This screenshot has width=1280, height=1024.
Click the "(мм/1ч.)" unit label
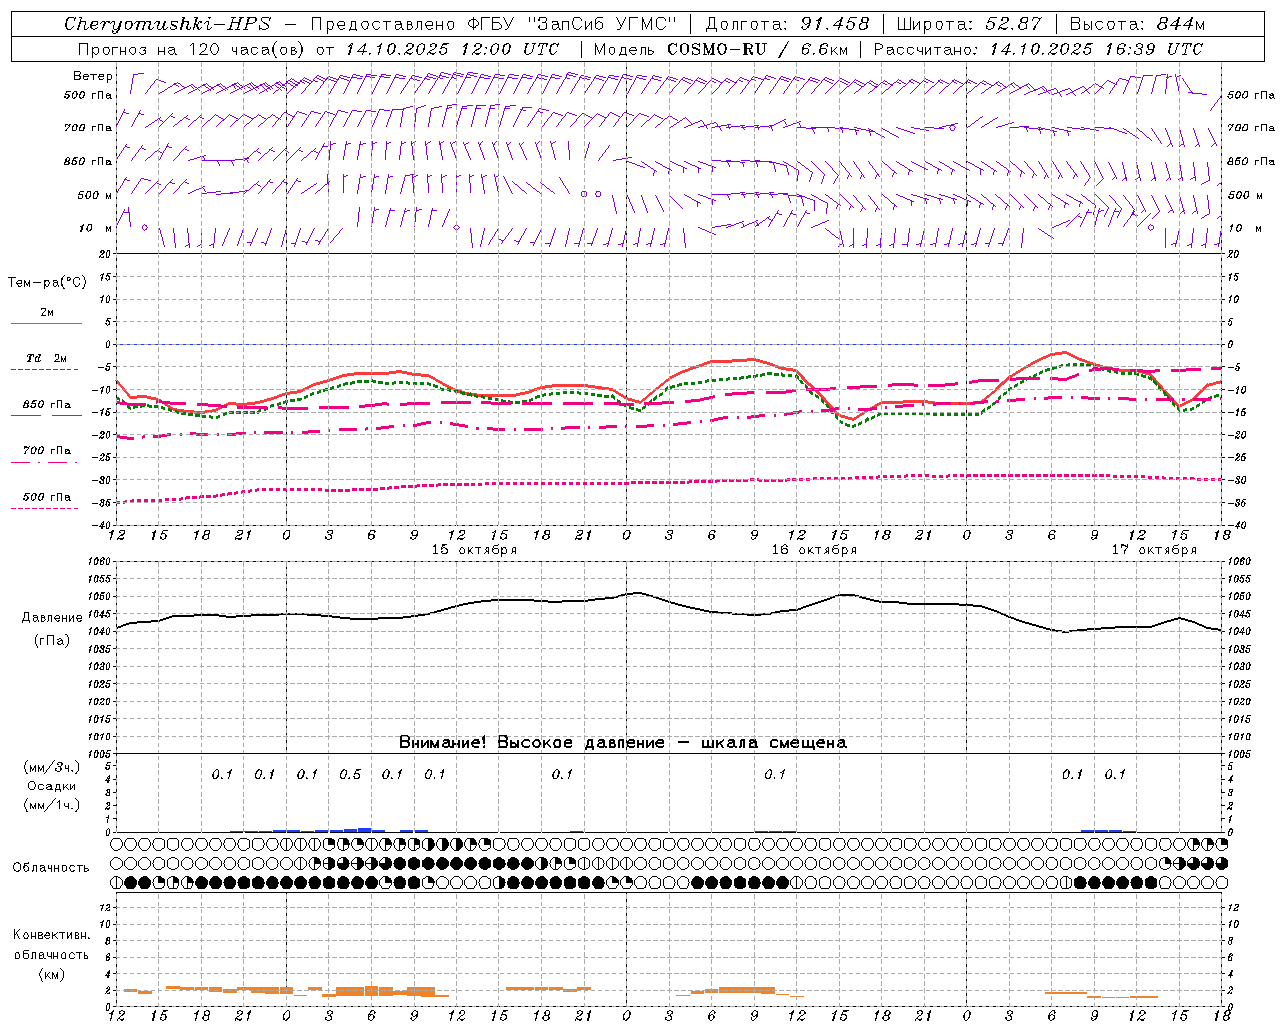(52, 805)
